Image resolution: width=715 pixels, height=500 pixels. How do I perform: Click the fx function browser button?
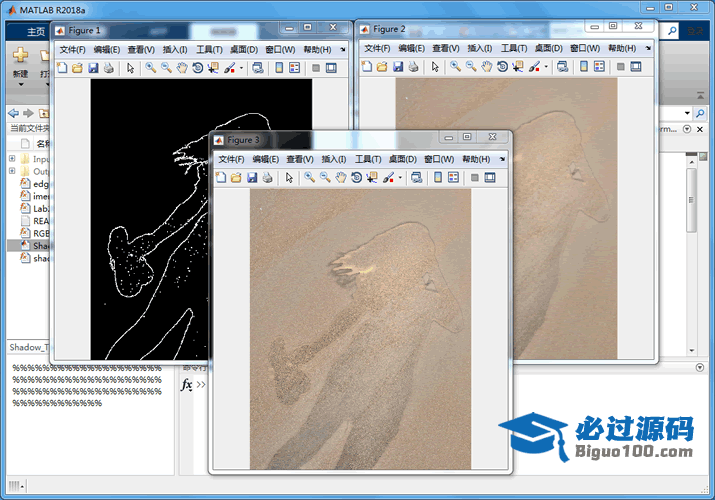(x=186, y=385)
